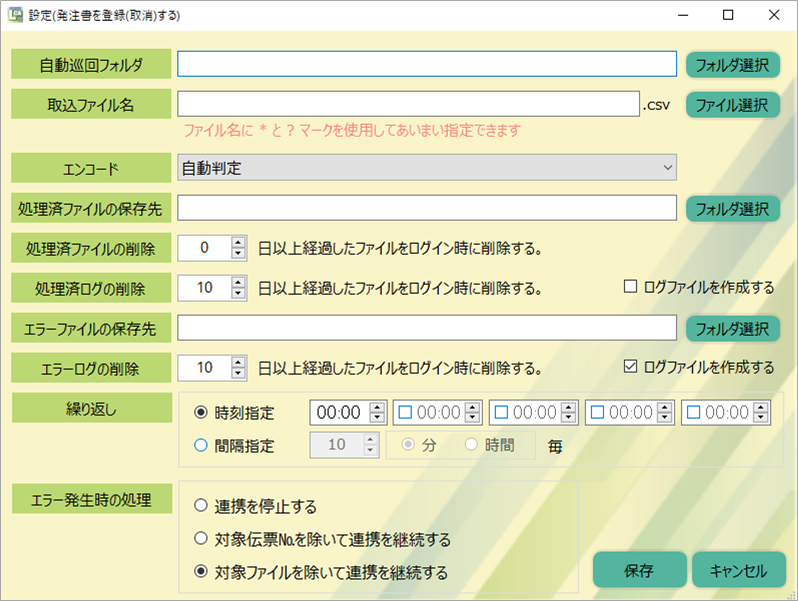Select 対象伝票№を除いて連携を継続する option
798x601 pixels.
point(201,539)
